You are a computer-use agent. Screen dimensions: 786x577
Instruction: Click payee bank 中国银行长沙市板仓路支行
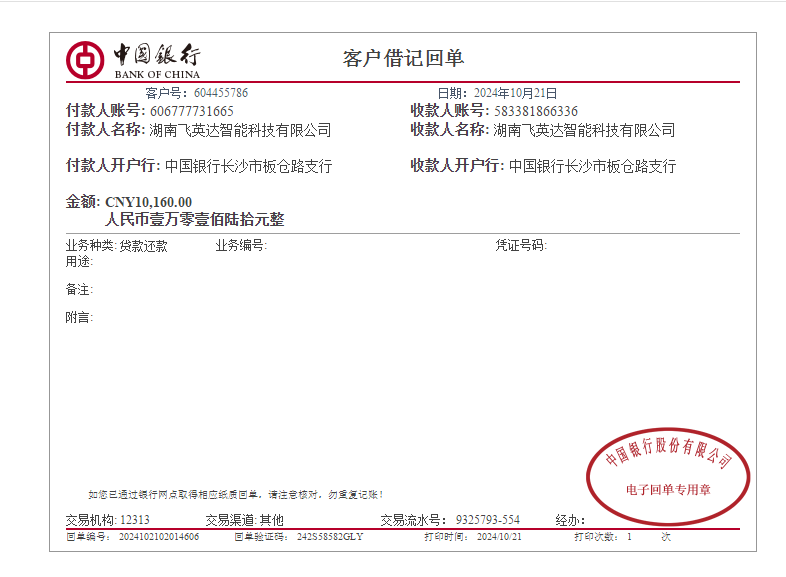tap(593, 166)
